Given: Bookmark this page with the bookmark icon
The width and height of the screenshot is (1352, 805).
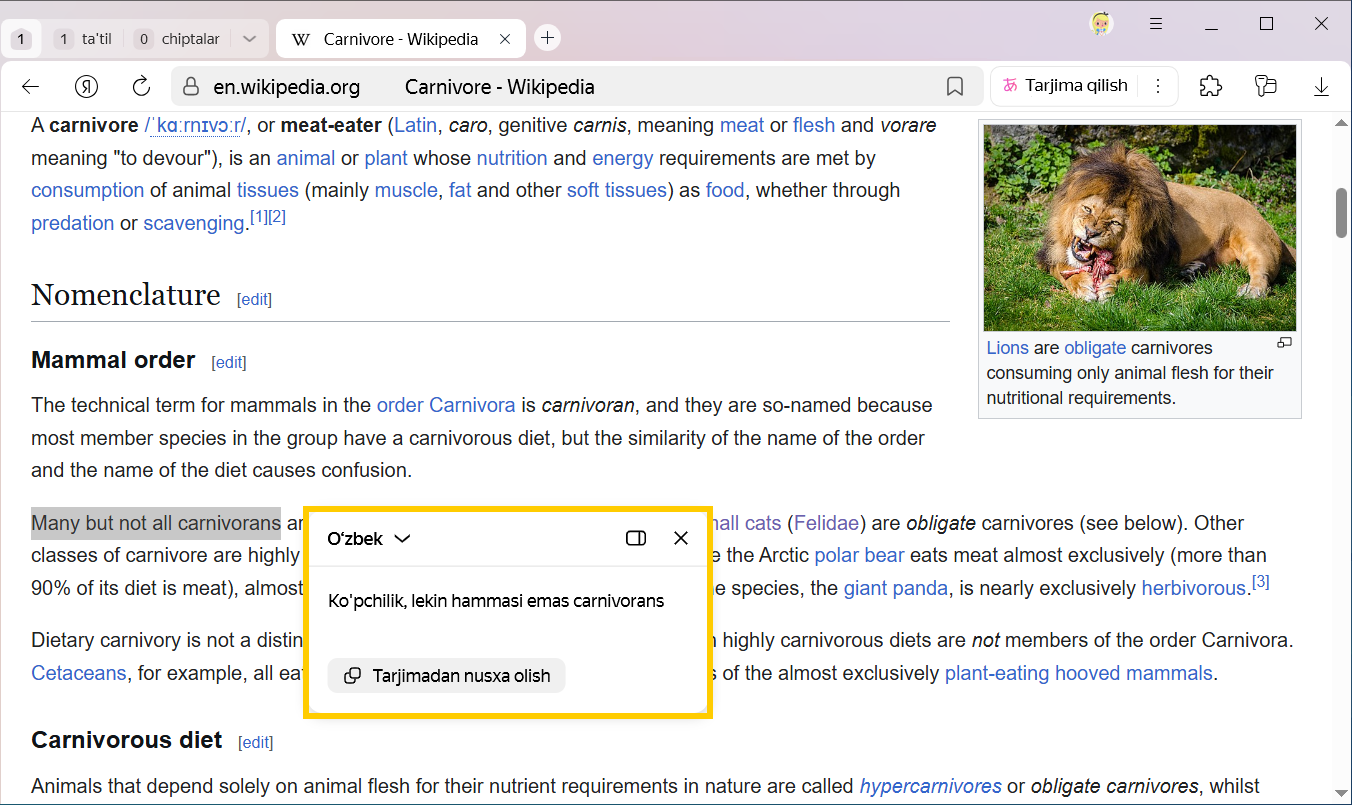Looking at the screenshot, I should (954, 87).
